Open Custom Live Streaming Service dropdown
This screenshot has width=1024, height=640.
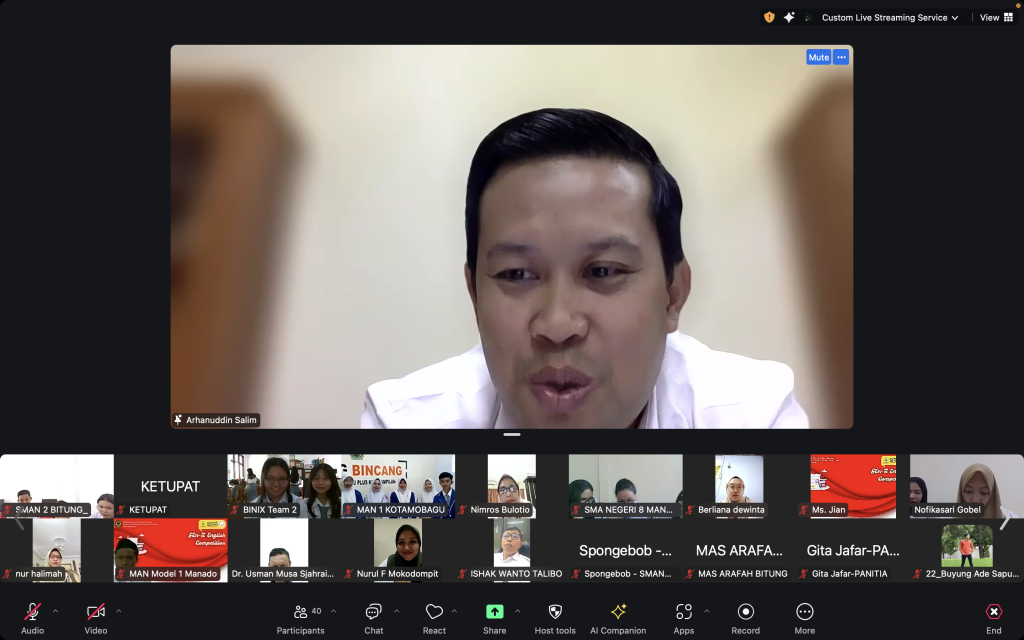coord(889,17)
